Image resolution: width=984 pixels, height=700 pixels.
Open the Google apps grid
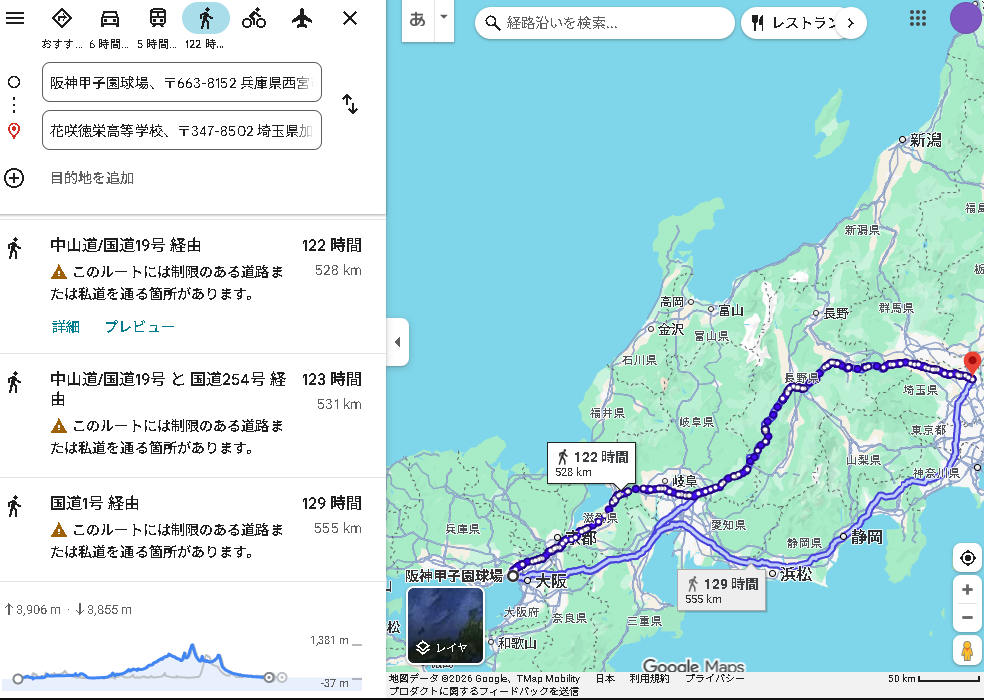917,18
